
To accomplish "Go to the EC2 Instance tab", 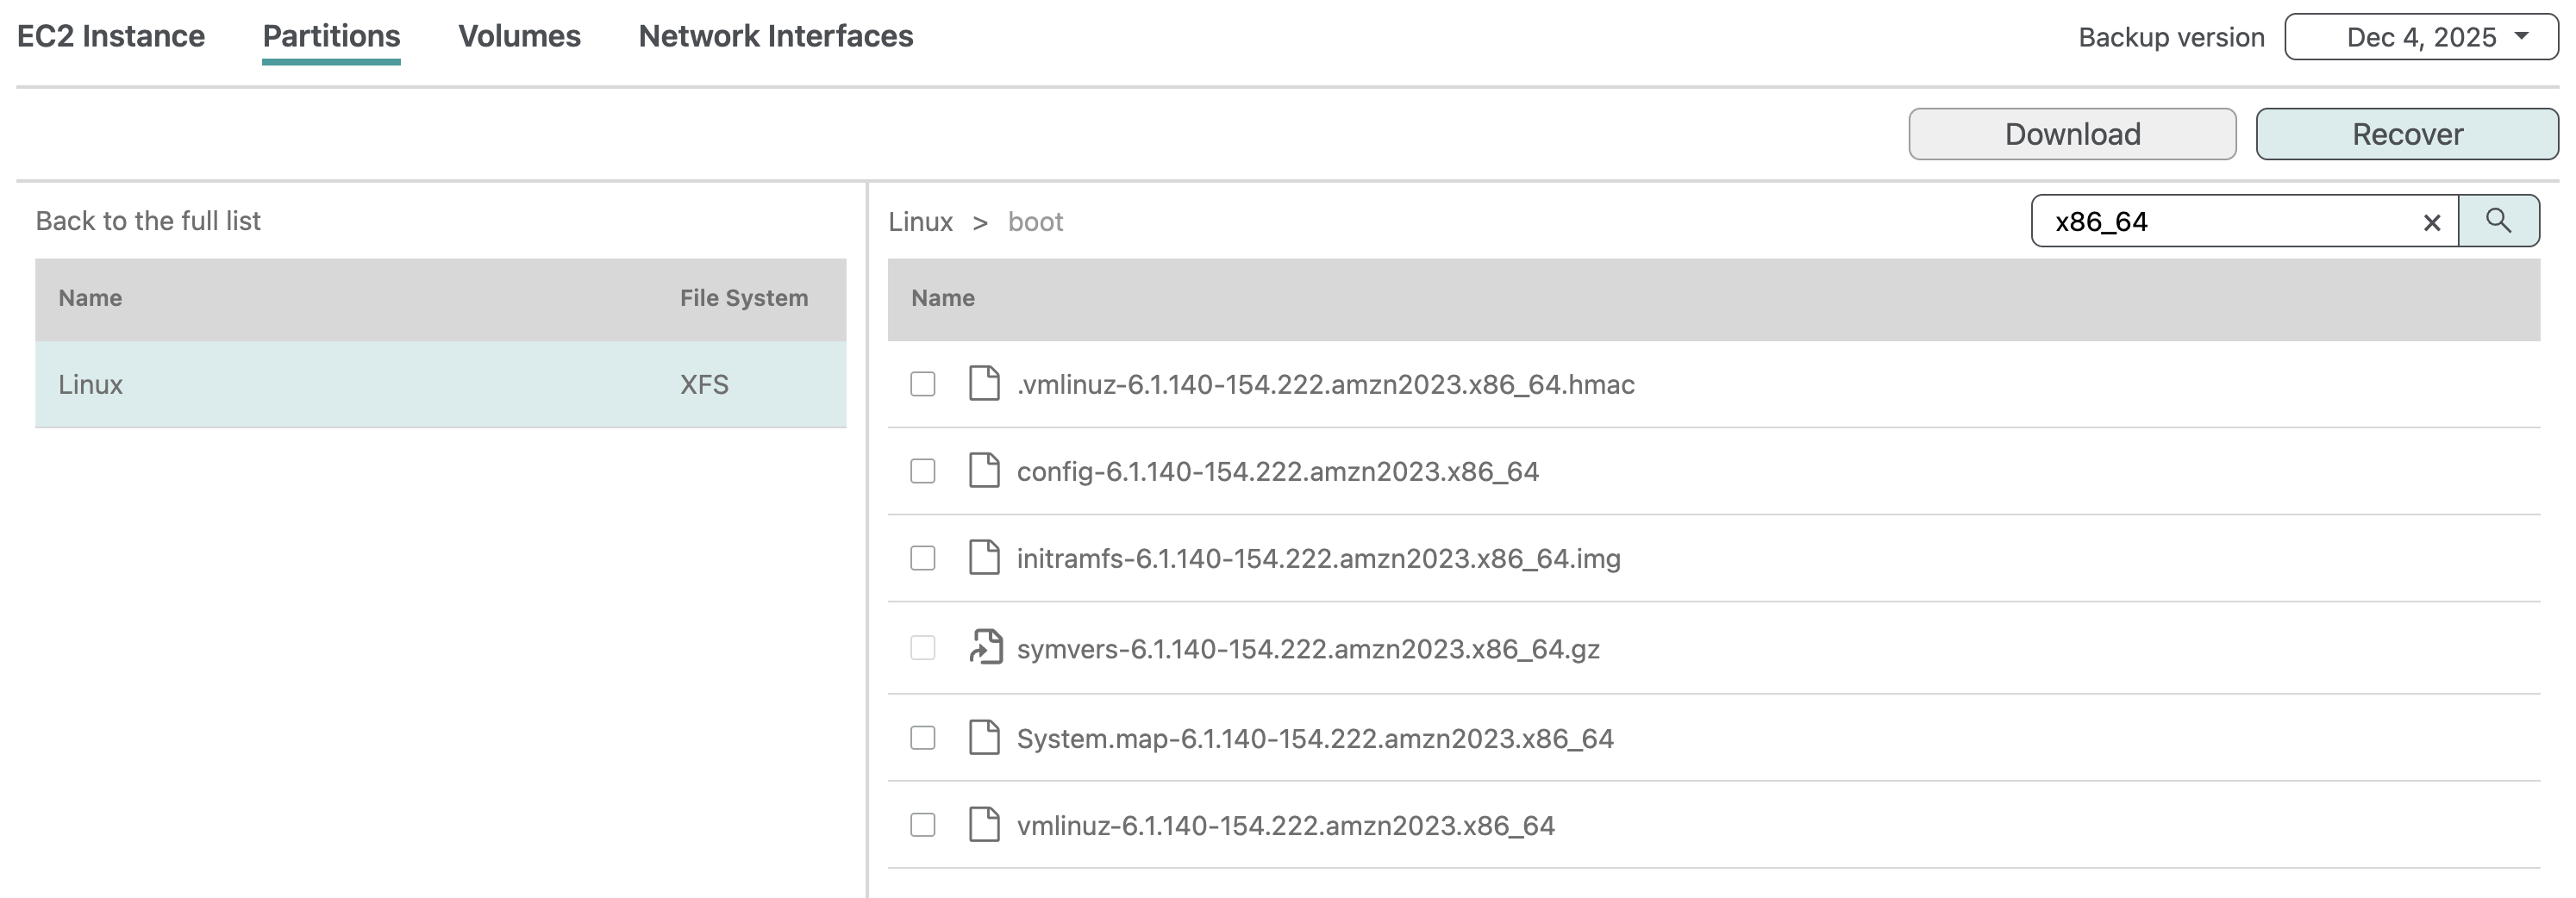I will (111, 36).
